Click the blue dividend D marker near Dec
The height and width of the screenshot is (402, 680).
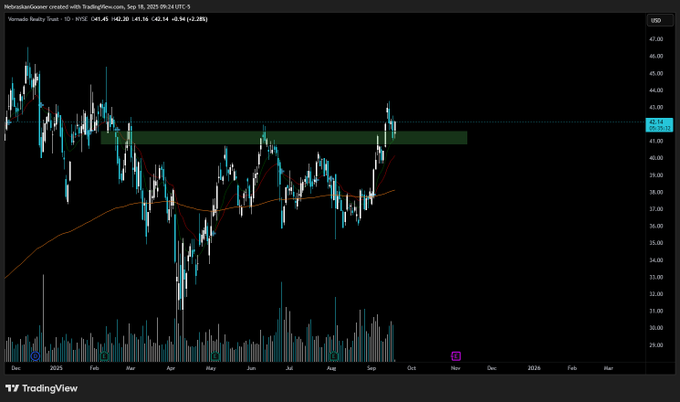click(36, 356)
